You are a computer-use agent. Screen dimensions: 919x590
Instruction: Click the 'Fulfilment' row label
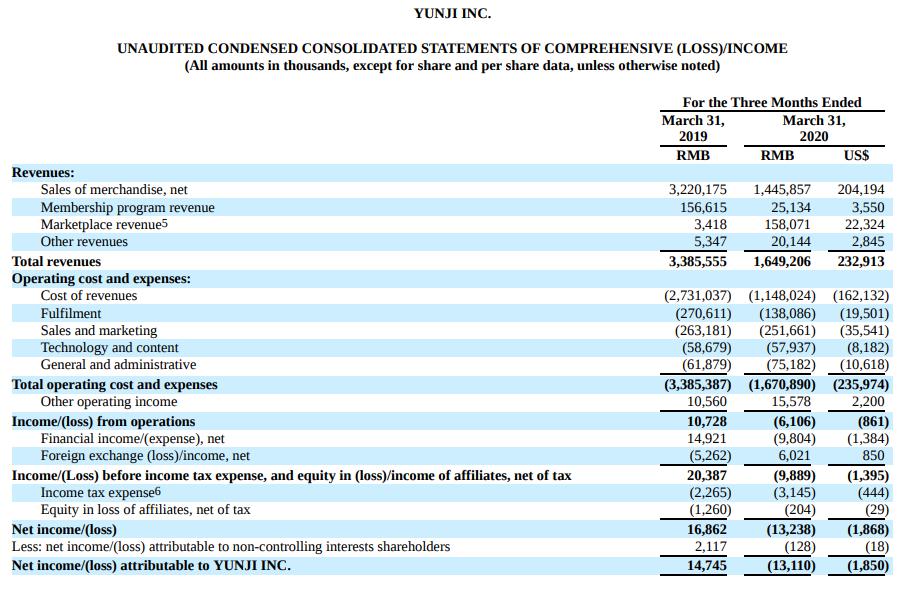click(x=71, y=313)
